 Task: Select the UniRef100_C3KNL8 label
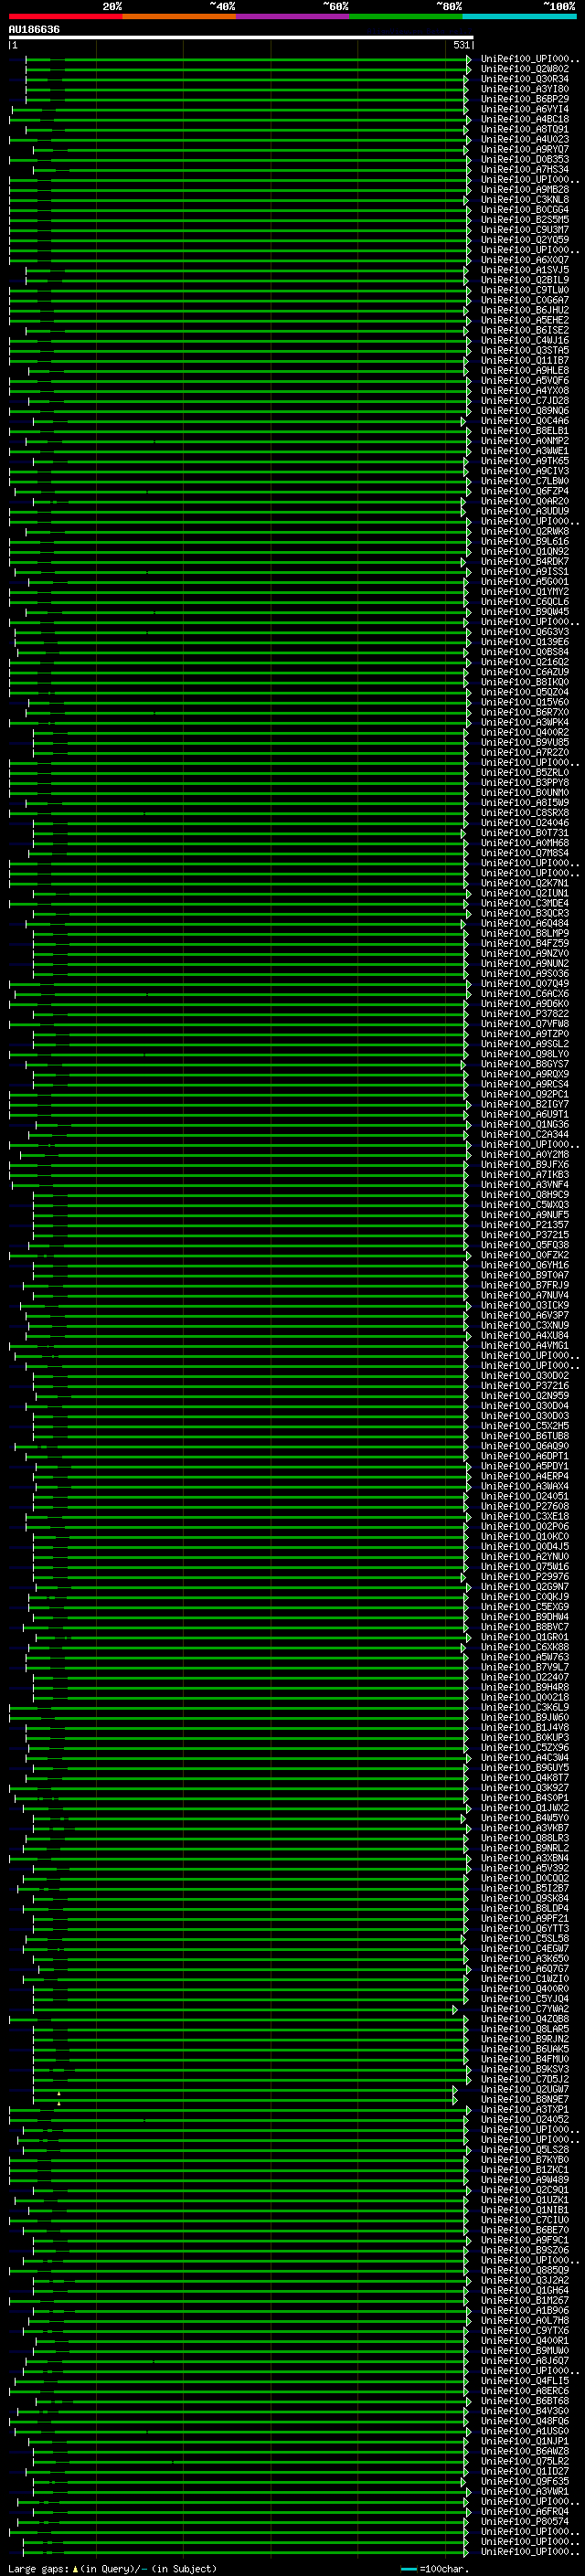525,199
